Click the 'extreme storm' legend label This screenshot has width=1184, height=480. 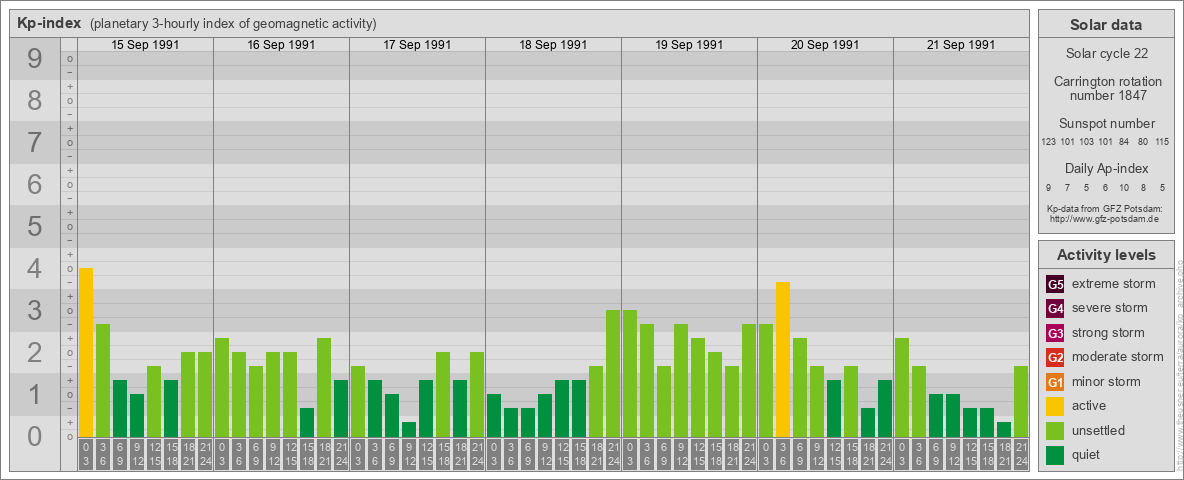(1114, 284)
